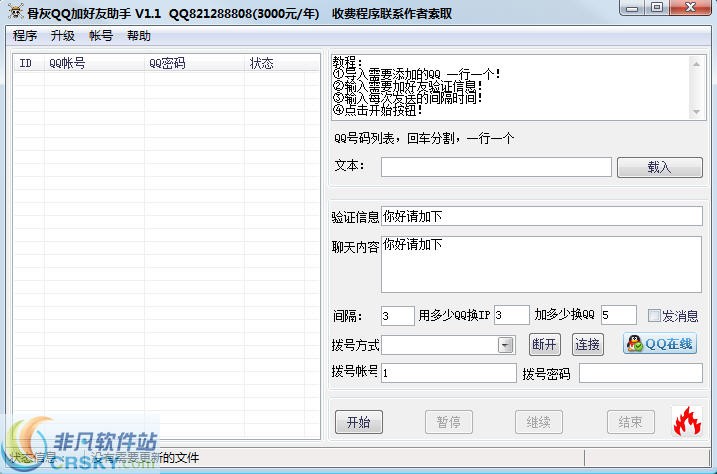The image size is (717, 474).
Task: Click the QQ帐号 column header
Action: coord(94,64)
